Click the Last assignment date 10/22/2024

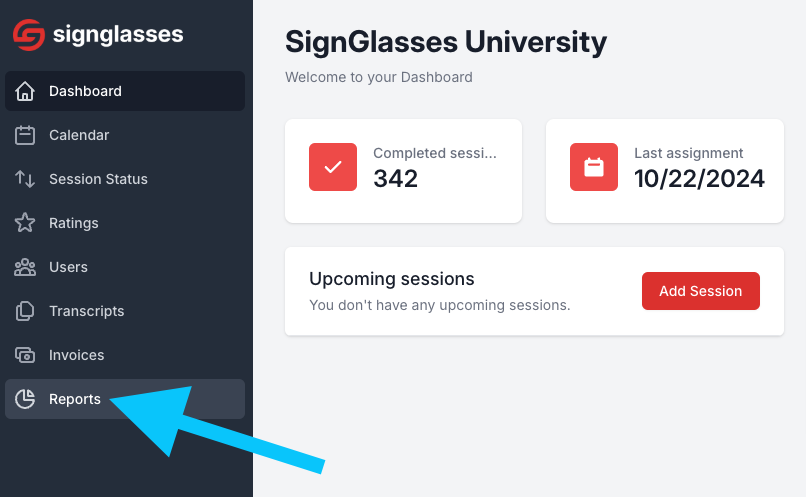(x=699, y=179)
